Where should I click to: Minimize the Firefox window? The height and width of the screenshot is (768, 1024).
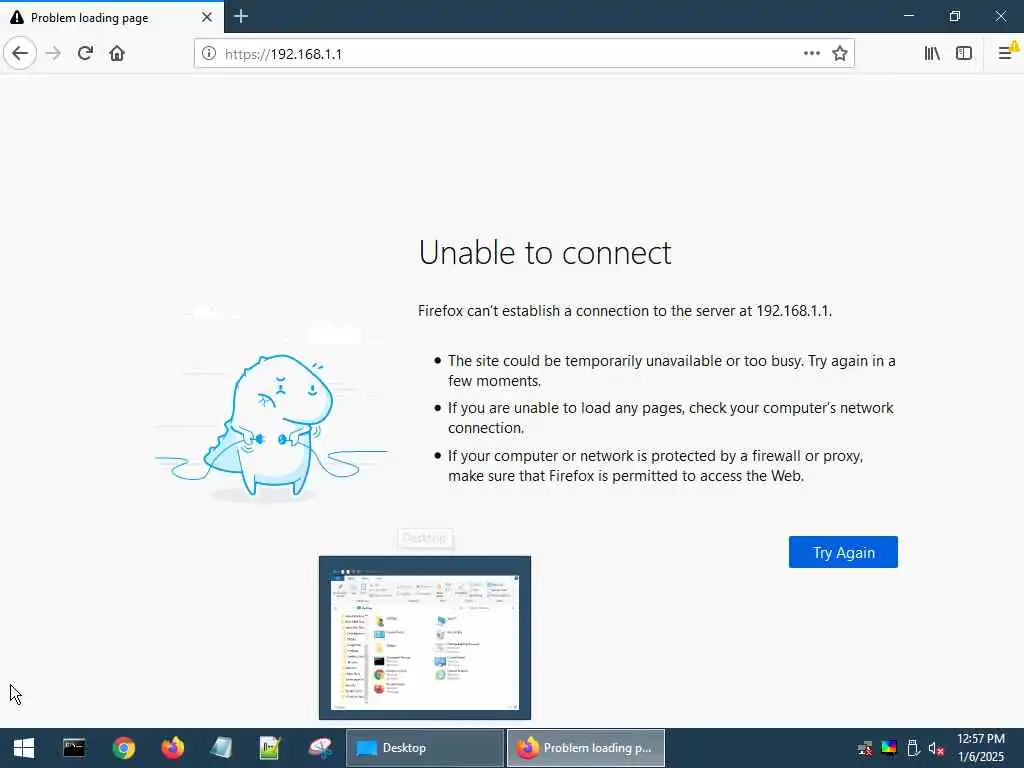pyautogui.click(x=908, y=16)
